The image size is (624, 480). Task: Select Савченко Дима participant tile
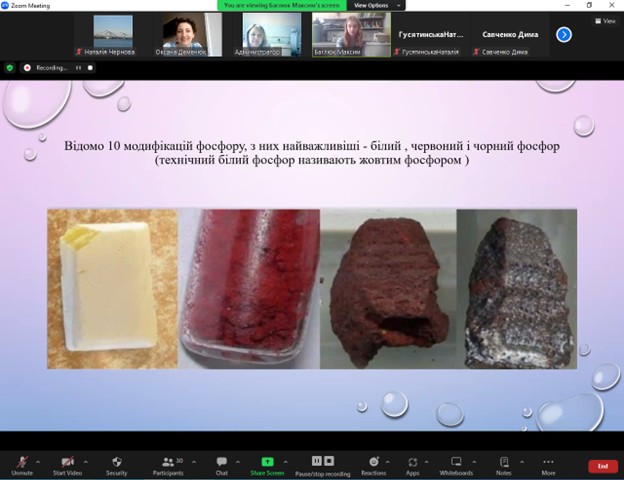(510, 35)
